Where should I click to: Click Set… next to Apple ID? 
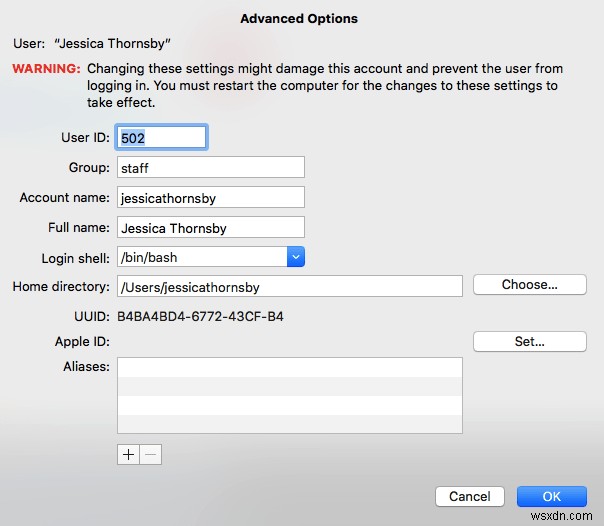point(530,341)
